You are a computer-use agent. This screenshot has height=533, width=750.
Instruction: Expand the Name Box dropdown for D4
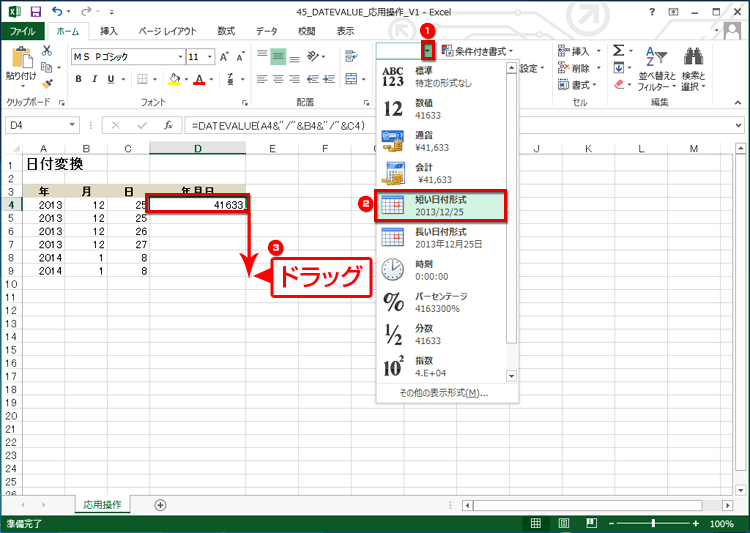click(x=72, y=125)
